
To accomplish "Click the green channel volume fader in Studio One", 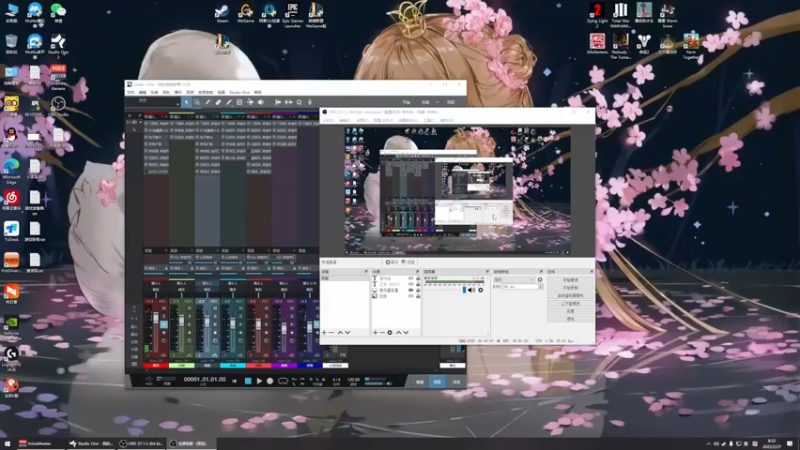I will (x=181, y=322).
